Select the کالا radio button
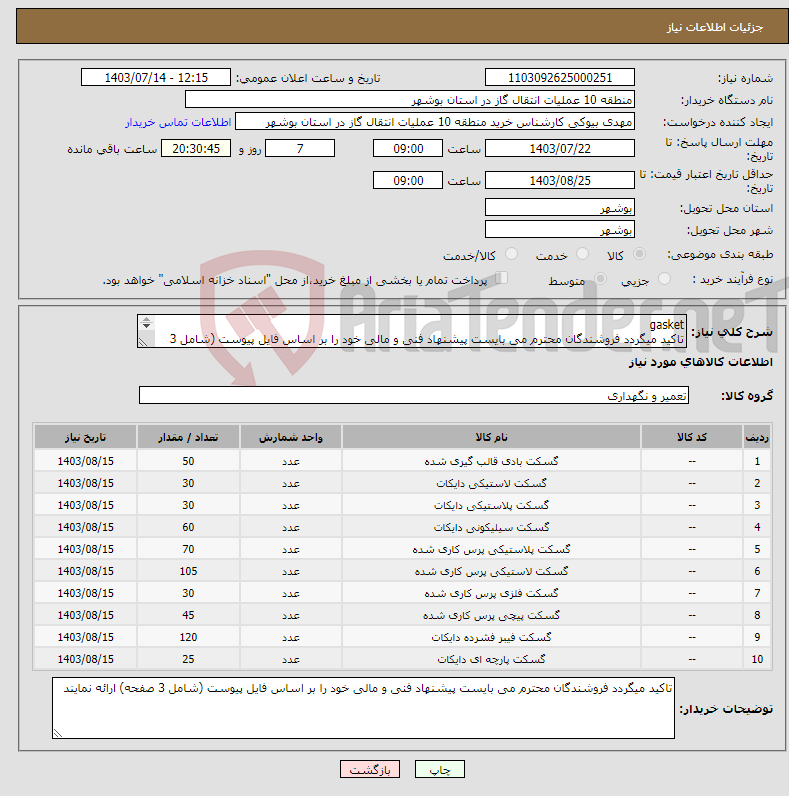 point(639,253)
